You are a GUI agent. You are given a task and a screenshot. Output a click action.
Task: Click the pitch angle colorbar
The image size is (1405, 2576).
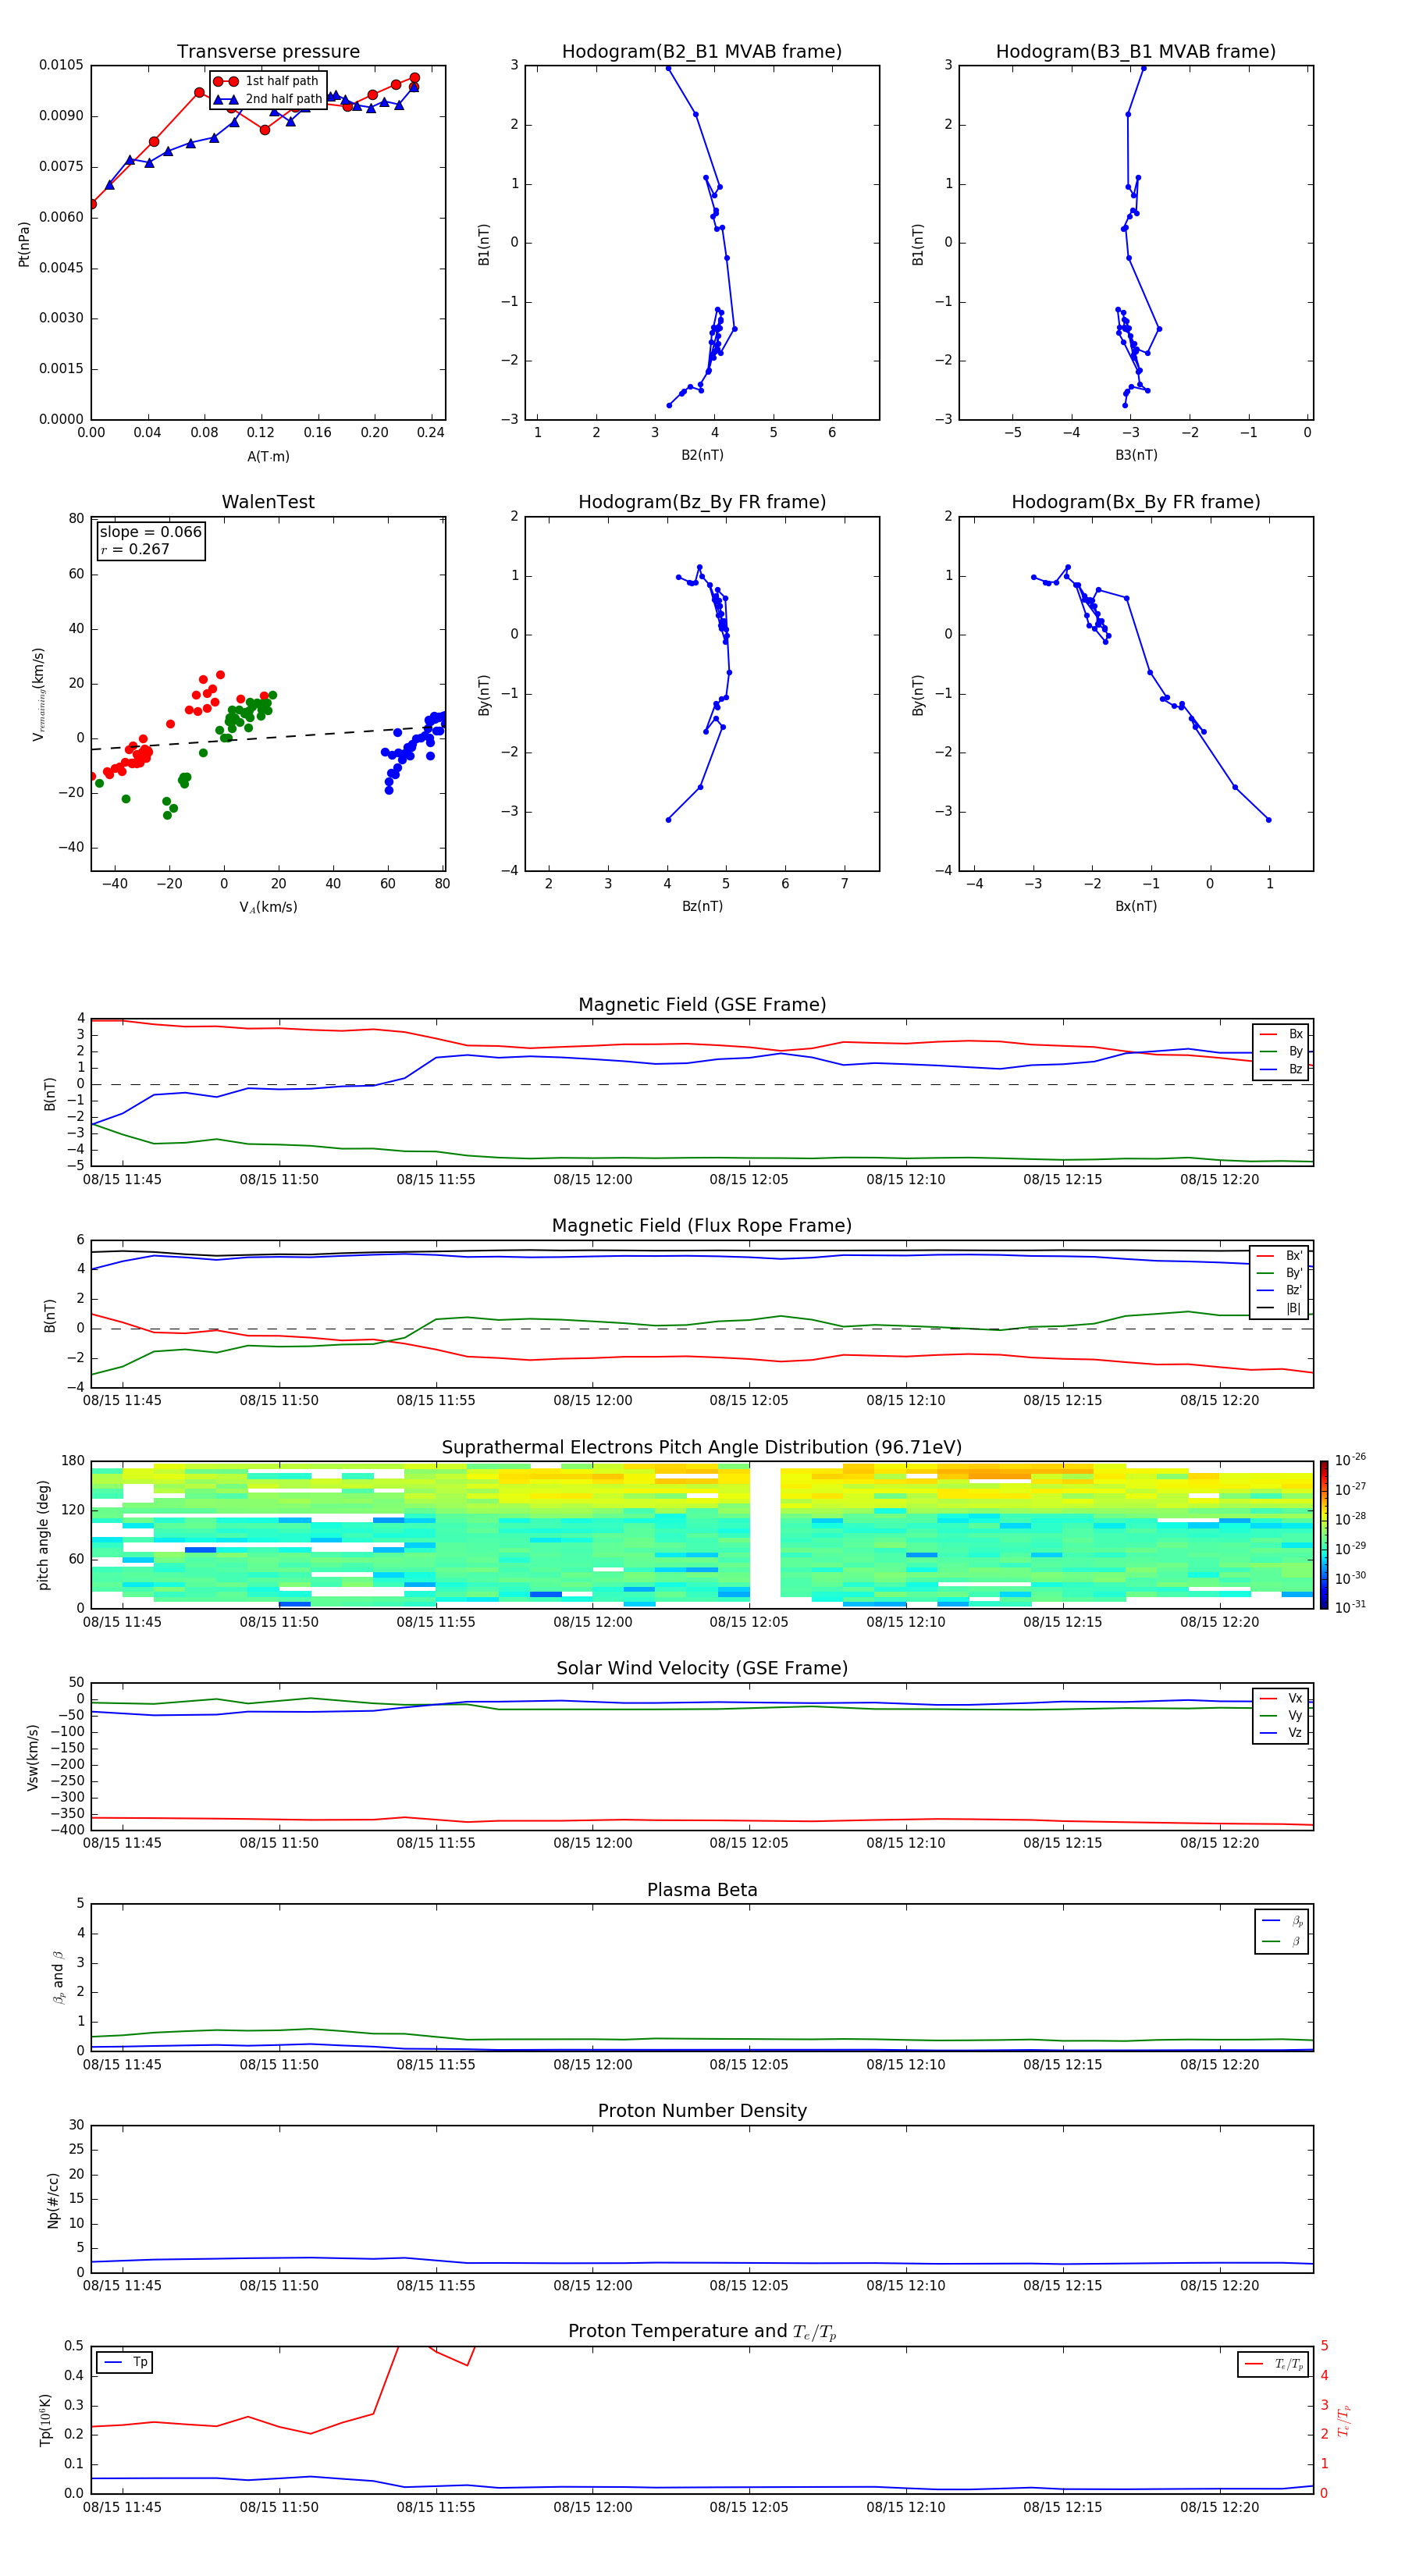(1324, 1534)
